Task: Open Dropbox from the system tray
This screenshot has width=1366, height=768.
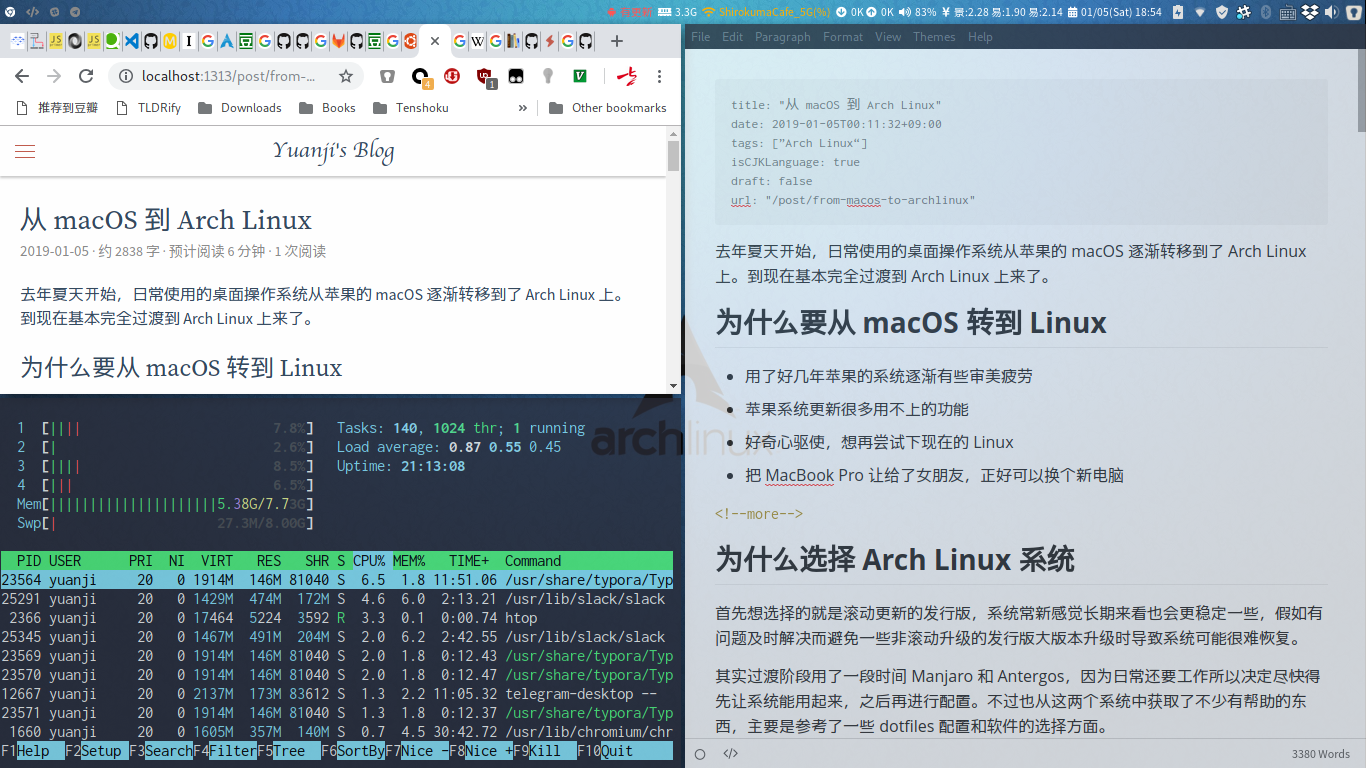Action: [1310, 13]
